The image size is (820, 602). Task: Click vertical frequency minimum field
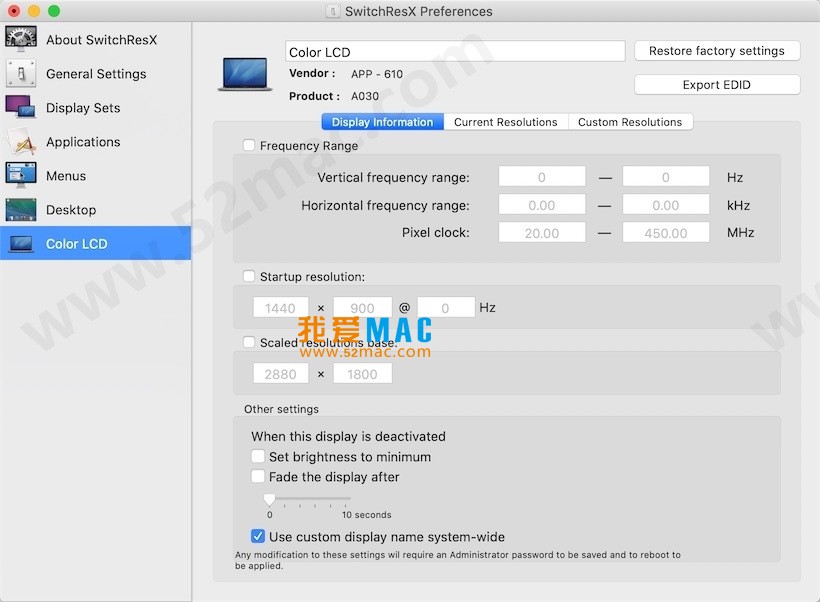[542, 177]
